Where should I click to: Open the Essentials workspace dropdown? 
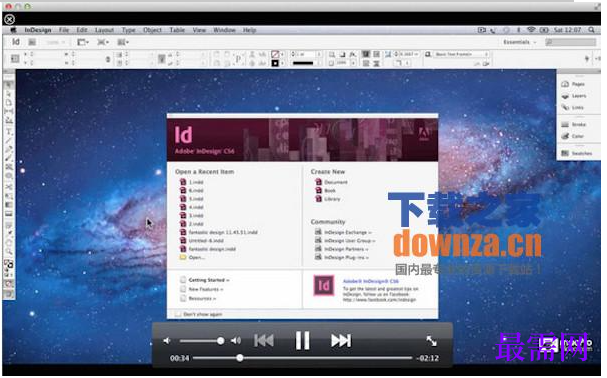(x=520, y=42)
